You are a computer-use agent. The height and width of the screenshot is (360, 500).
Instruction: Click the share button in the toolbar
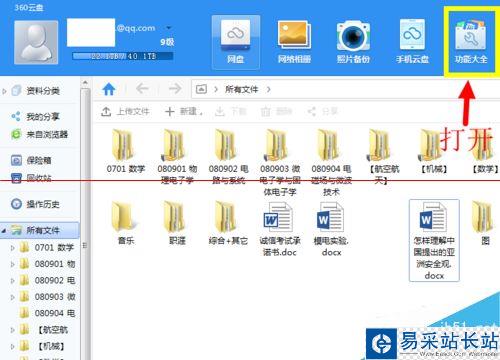[323, 111]
